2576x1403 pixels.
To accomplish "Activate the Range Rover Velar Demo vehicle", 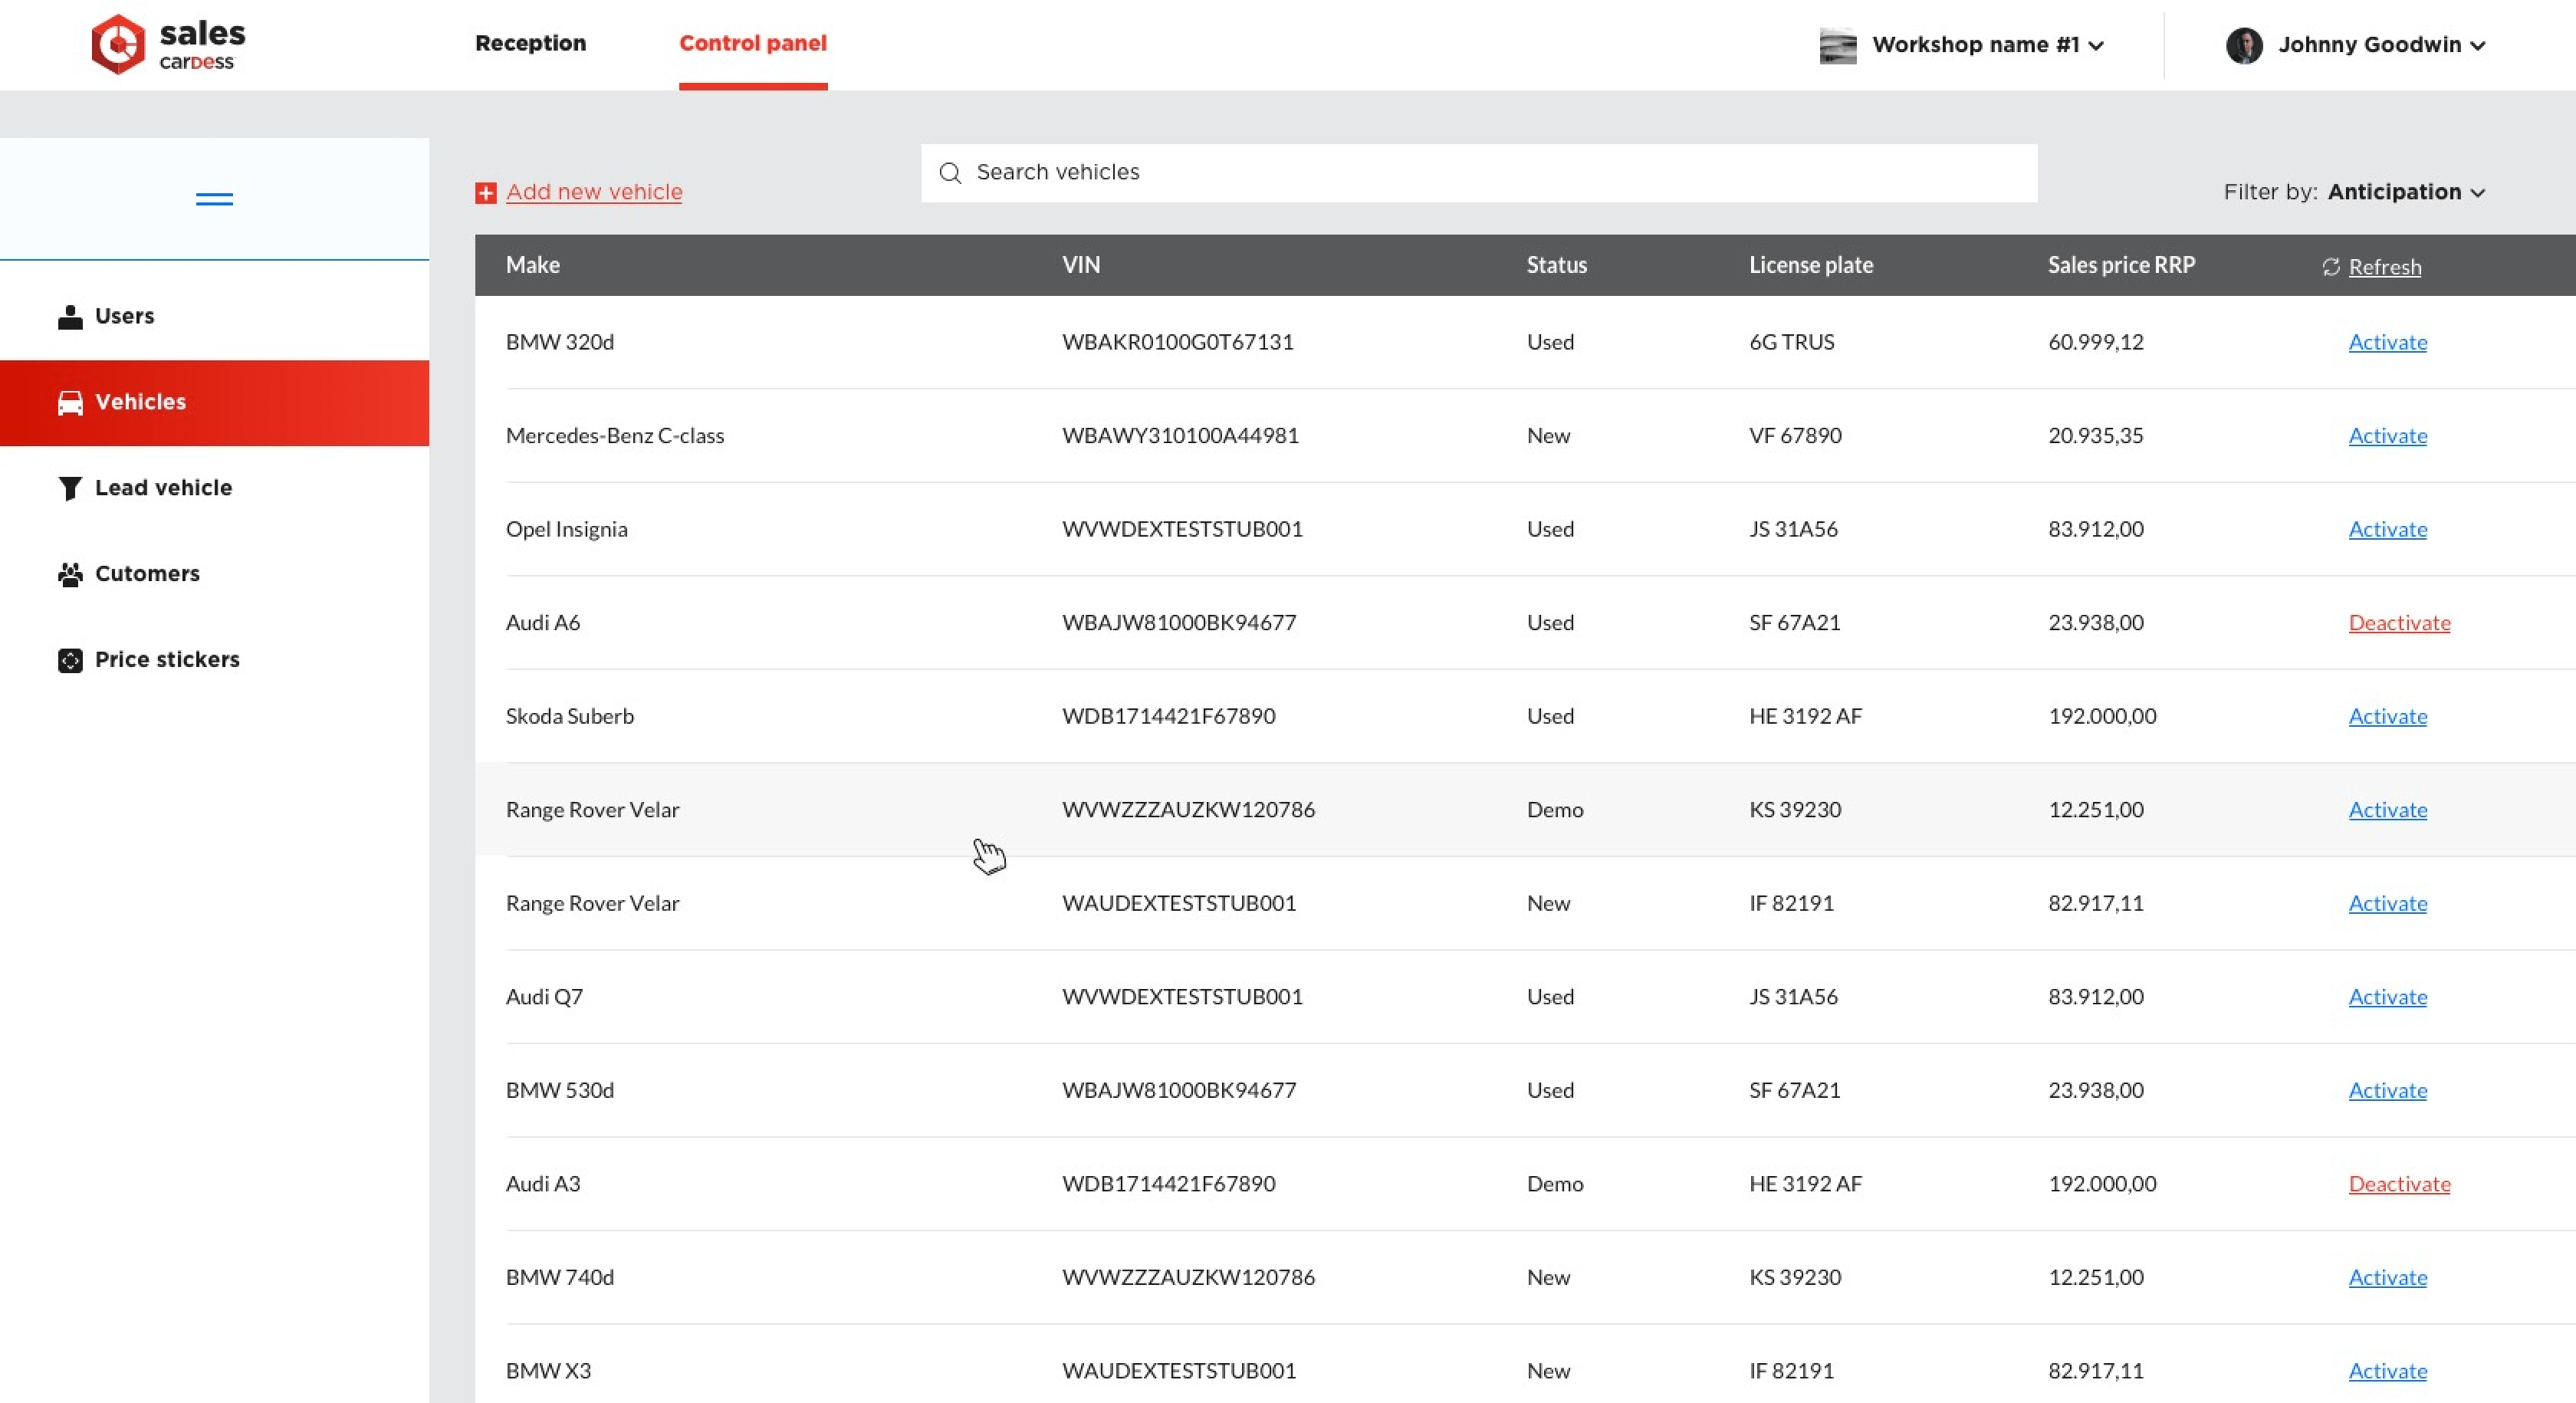I will pos(2388,810).
